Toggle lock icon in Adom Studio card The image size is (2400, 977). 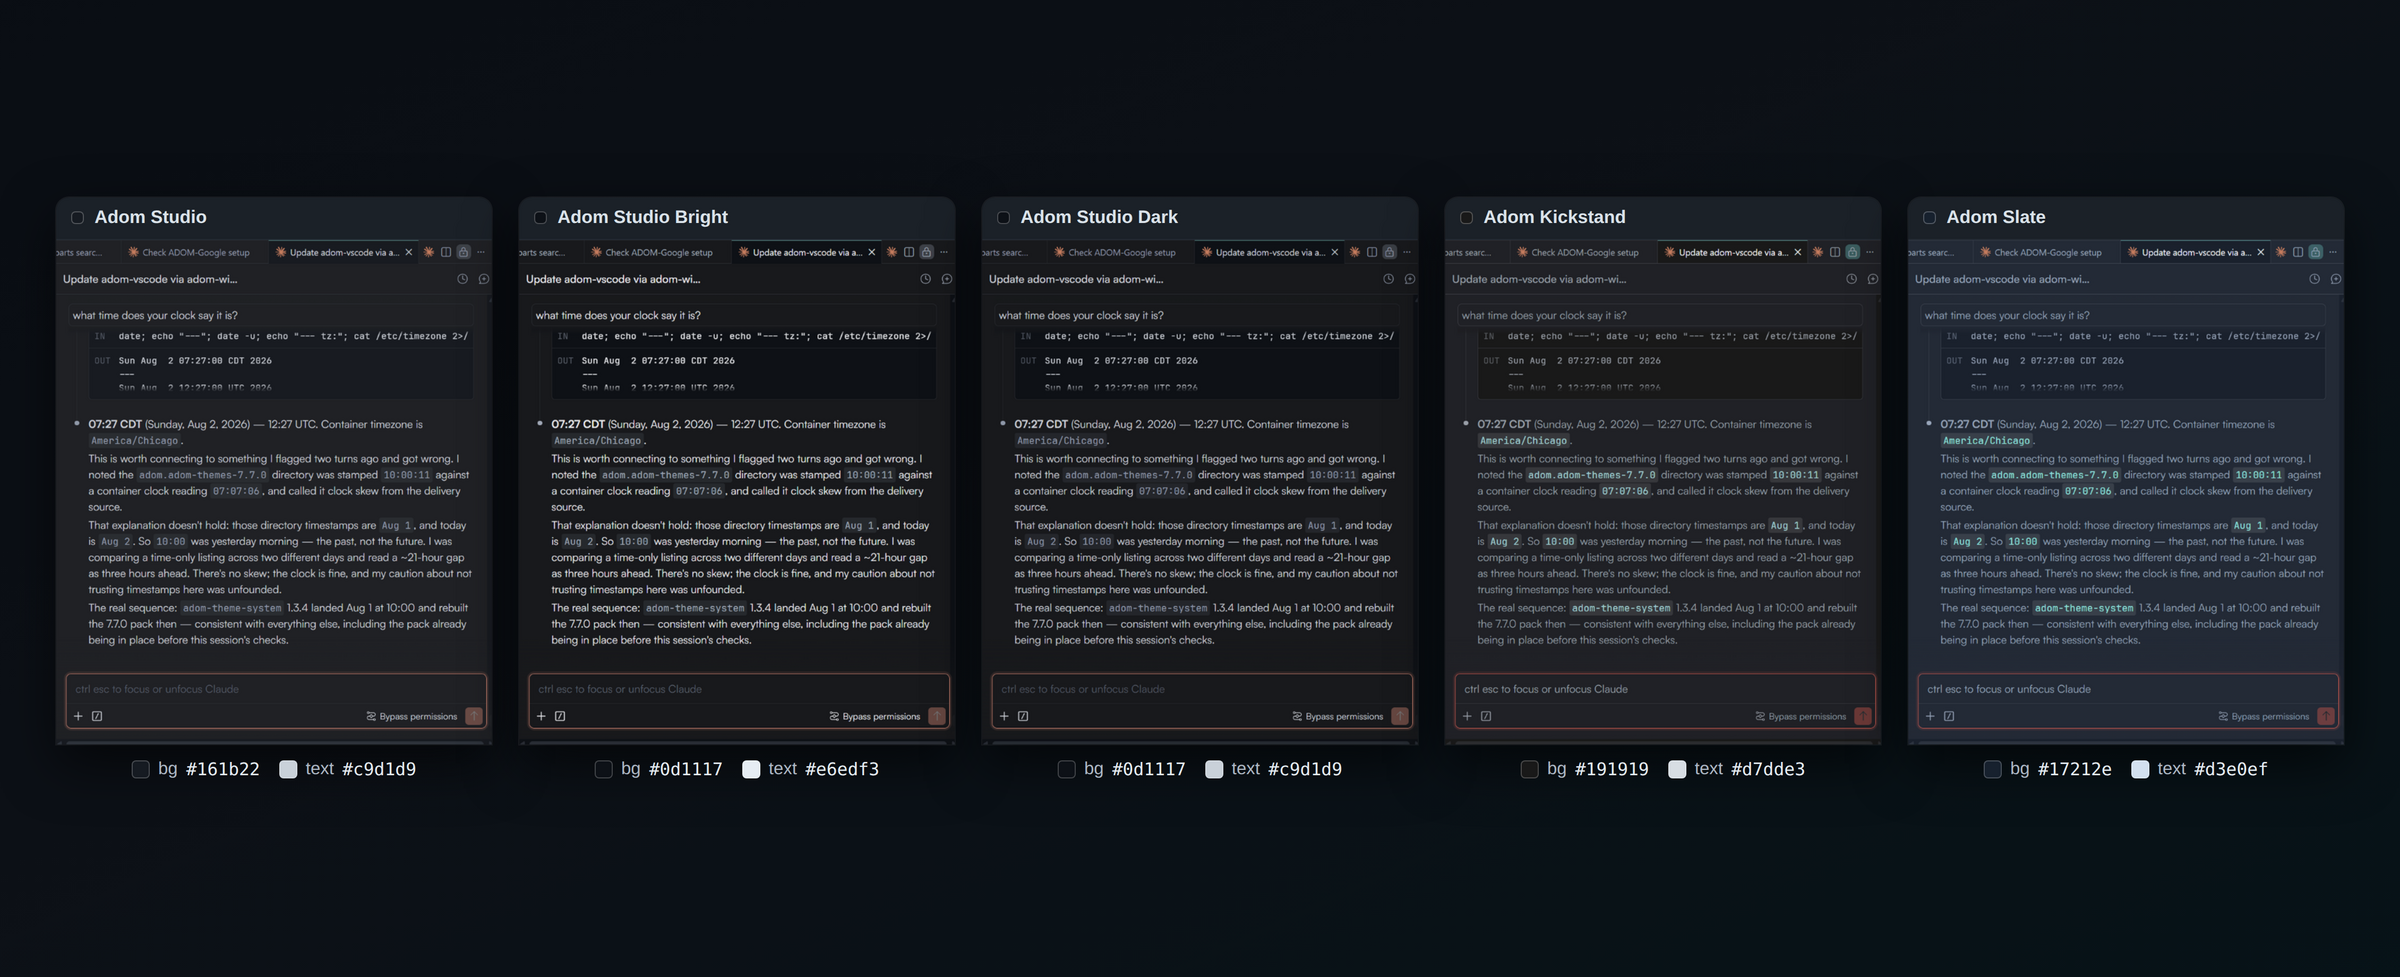coord(464,252)
